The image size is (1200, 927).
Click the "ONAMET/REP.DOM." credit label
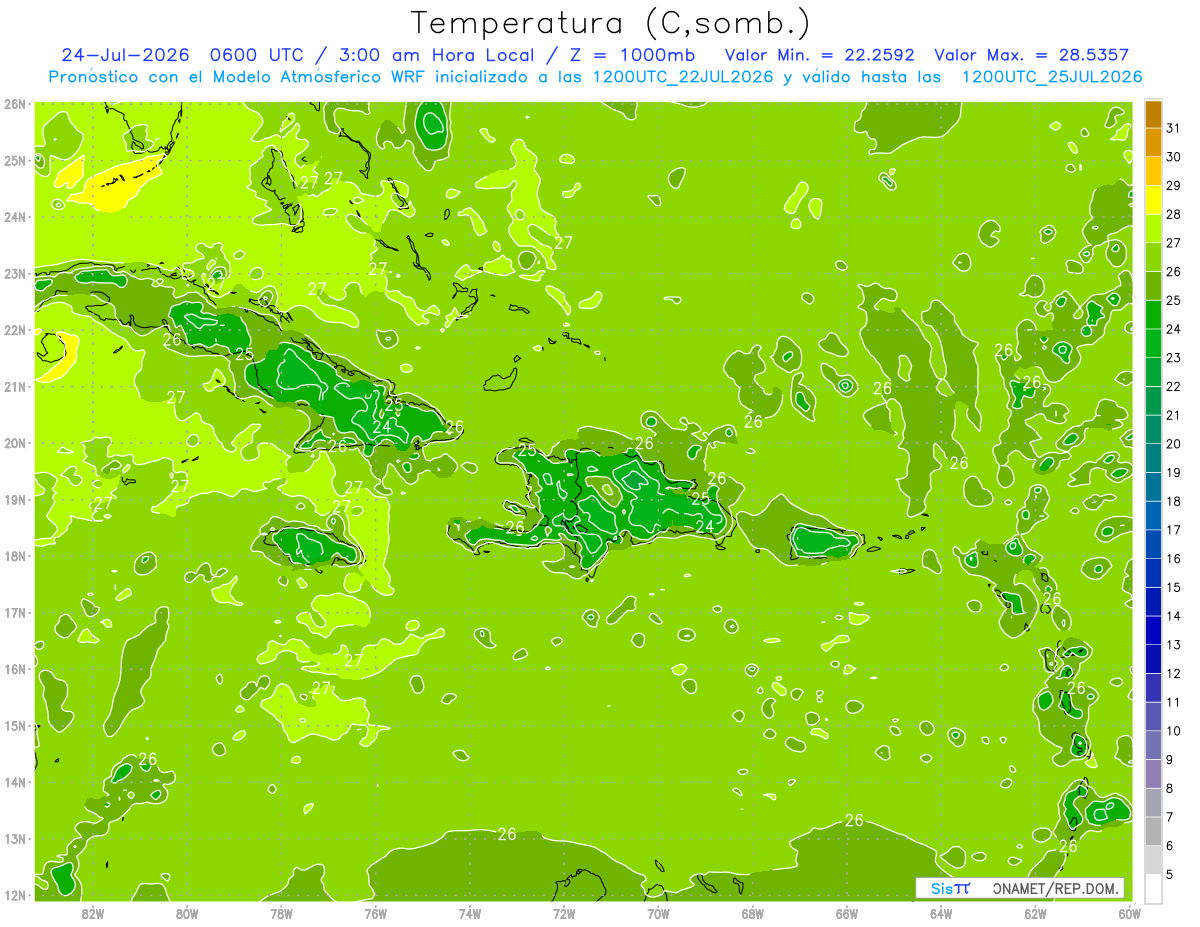click(x=1057, y=888)
